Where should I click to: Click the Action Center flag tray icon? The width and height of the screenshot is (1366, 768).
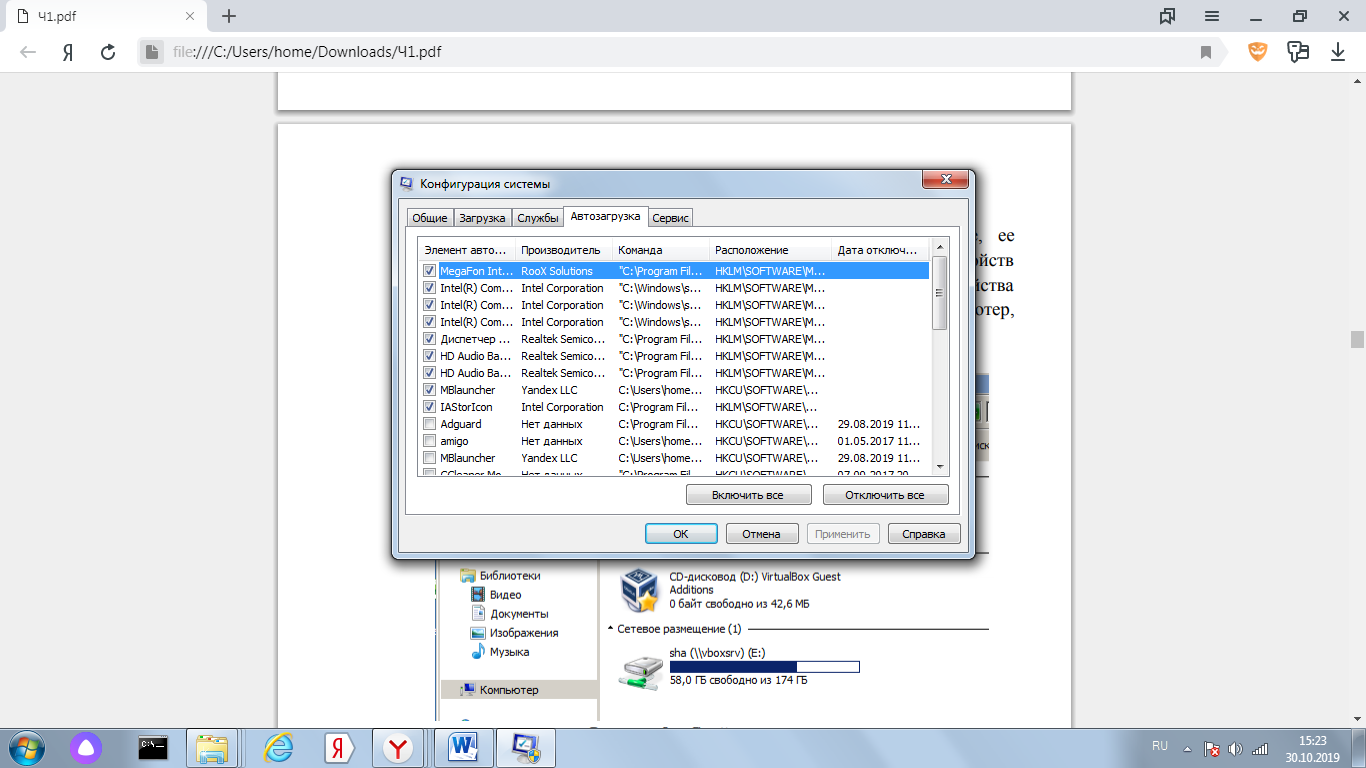coord(1211,748)
